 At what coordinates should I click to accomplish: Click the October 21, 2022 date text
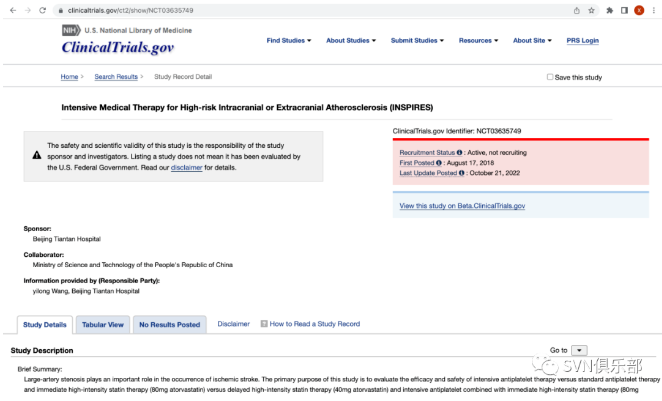click(x=495, y=173)
